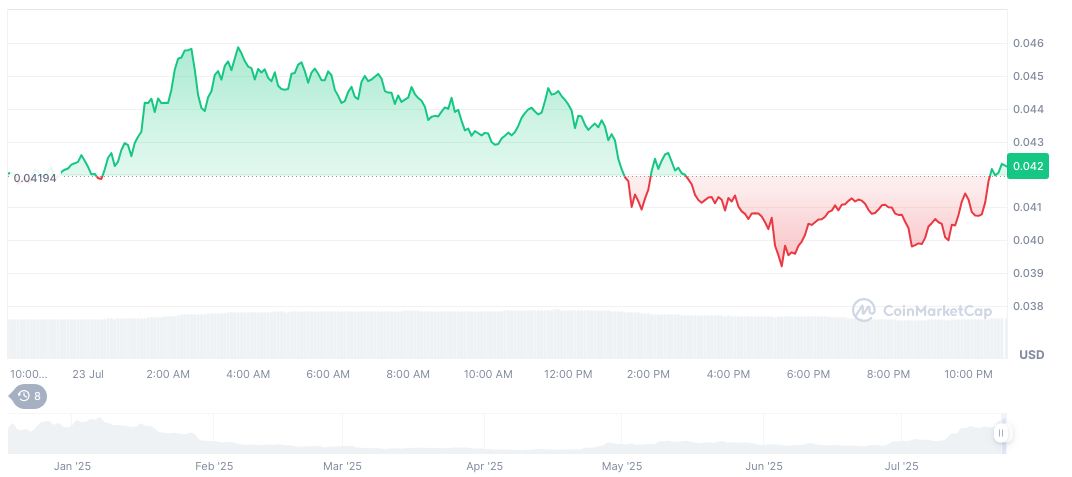Pick Jun '25 on the navigator timeline

click(764, 466)
